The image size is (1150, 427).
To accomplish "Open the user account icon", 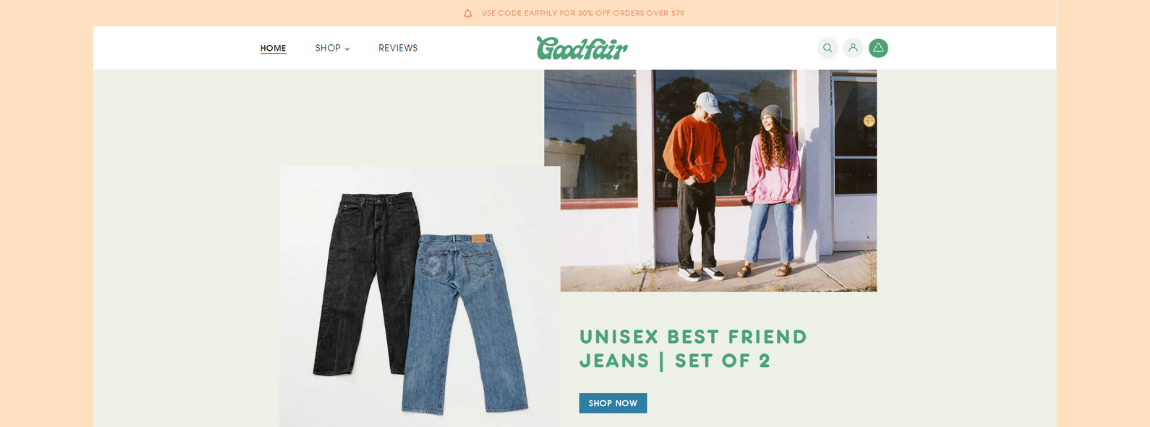I will point(853,48).
